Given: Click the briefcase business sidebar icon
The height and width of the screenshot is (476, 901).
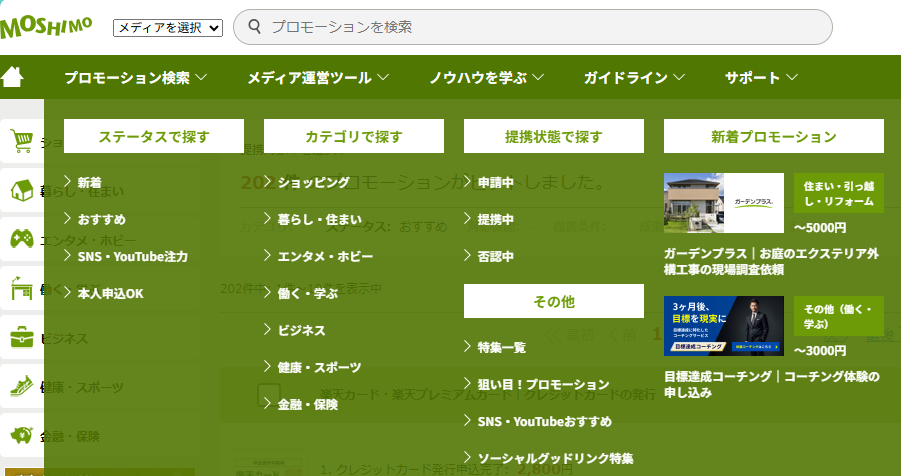Looking at the screenshot, I should click(x=21, y=338).
